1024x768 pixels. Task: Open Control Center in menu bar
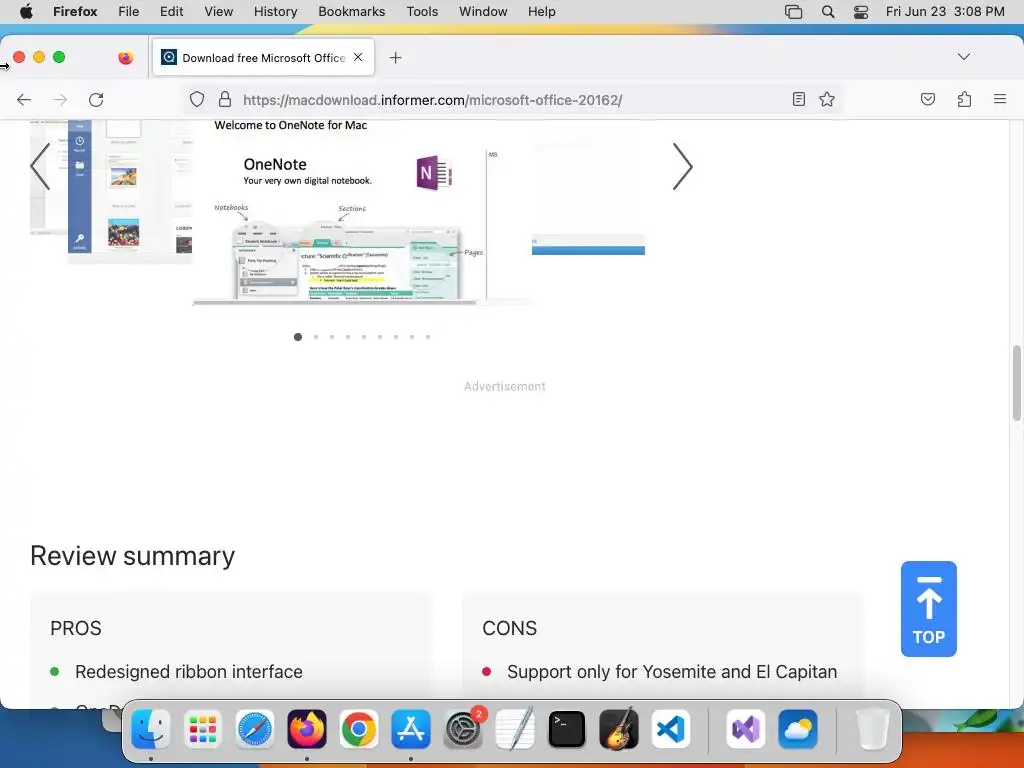pos(861,12)
